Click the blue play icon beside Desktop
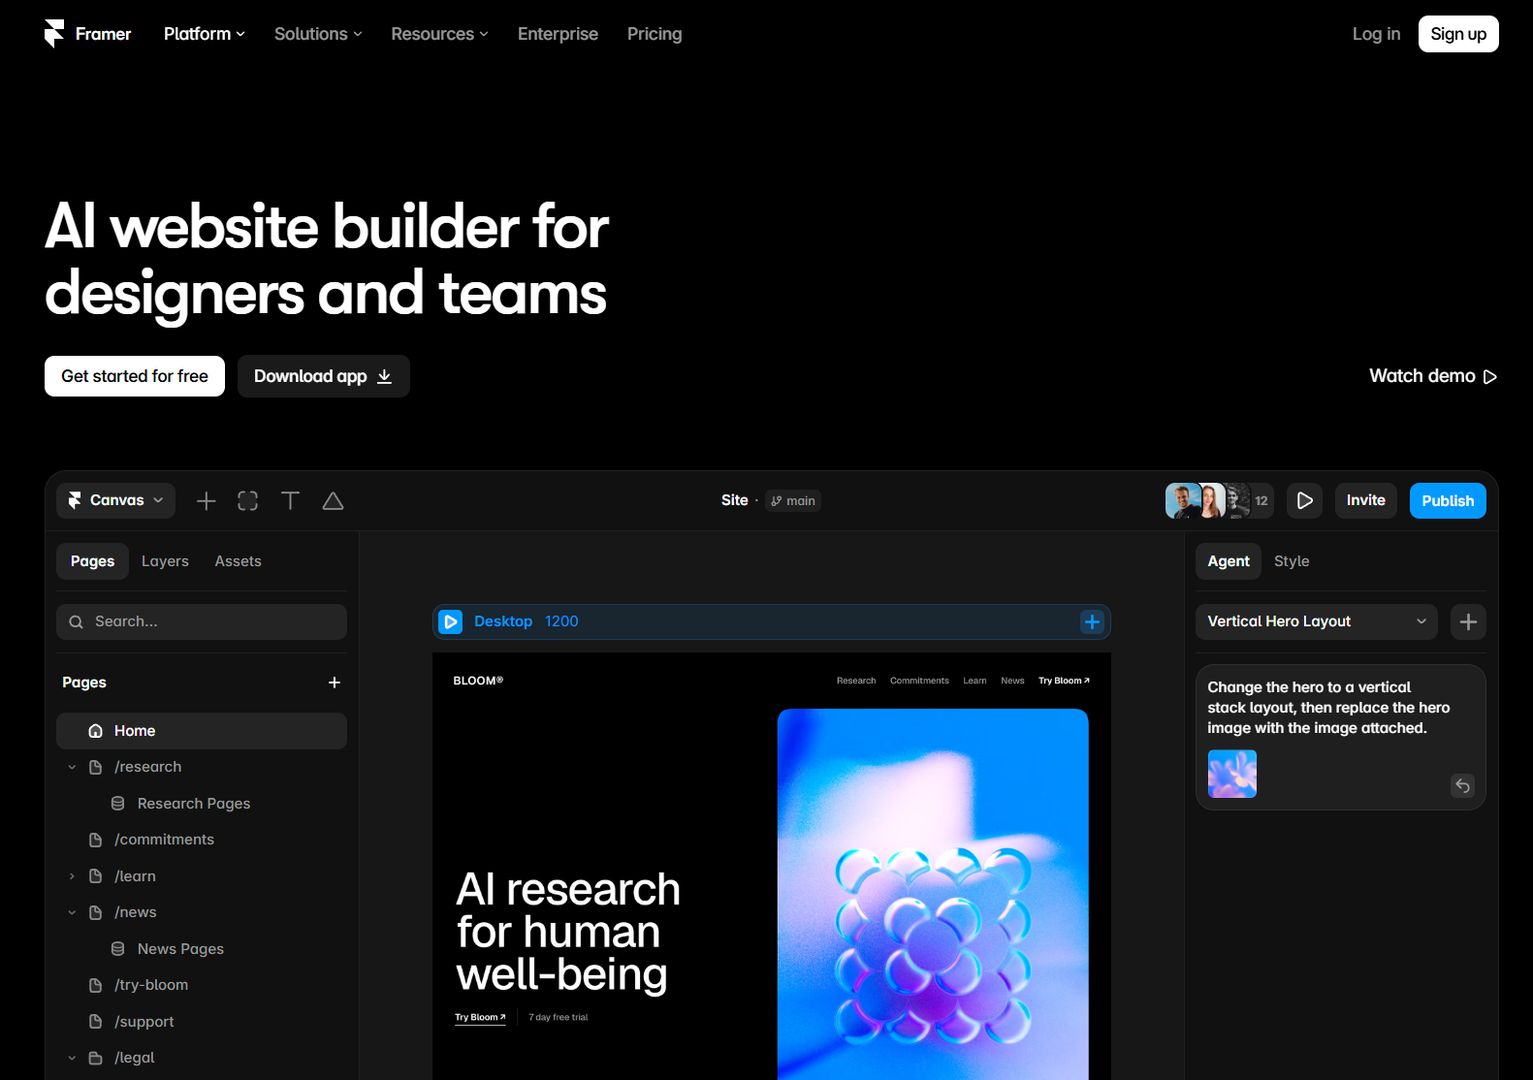Image resolution: width=1533 pixels, height=1080 pixels. coord(451,622)
